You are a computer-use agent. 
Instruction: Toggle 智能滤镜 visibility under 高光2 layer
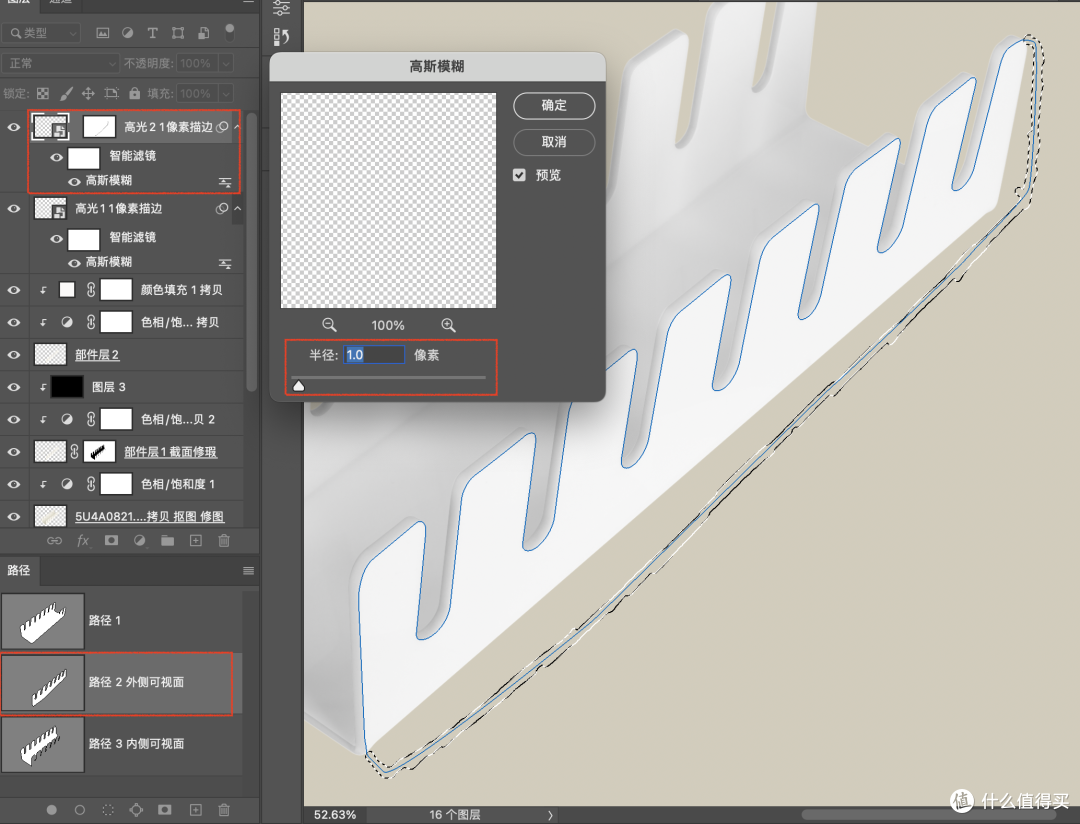(x=56, y=157)
